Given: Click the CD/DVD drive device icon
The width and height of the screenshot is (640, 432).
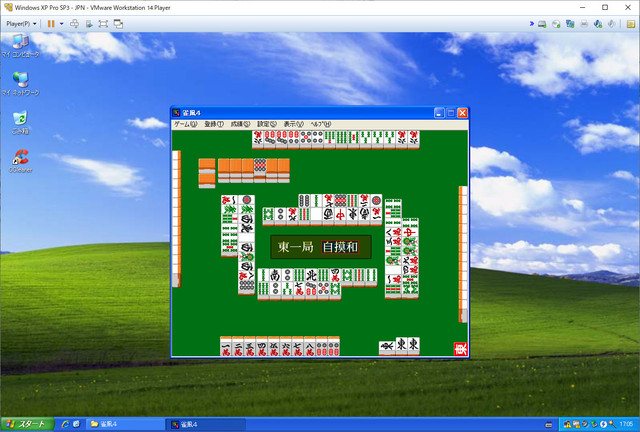Looking at the screenshot, I should pos(556,24).
